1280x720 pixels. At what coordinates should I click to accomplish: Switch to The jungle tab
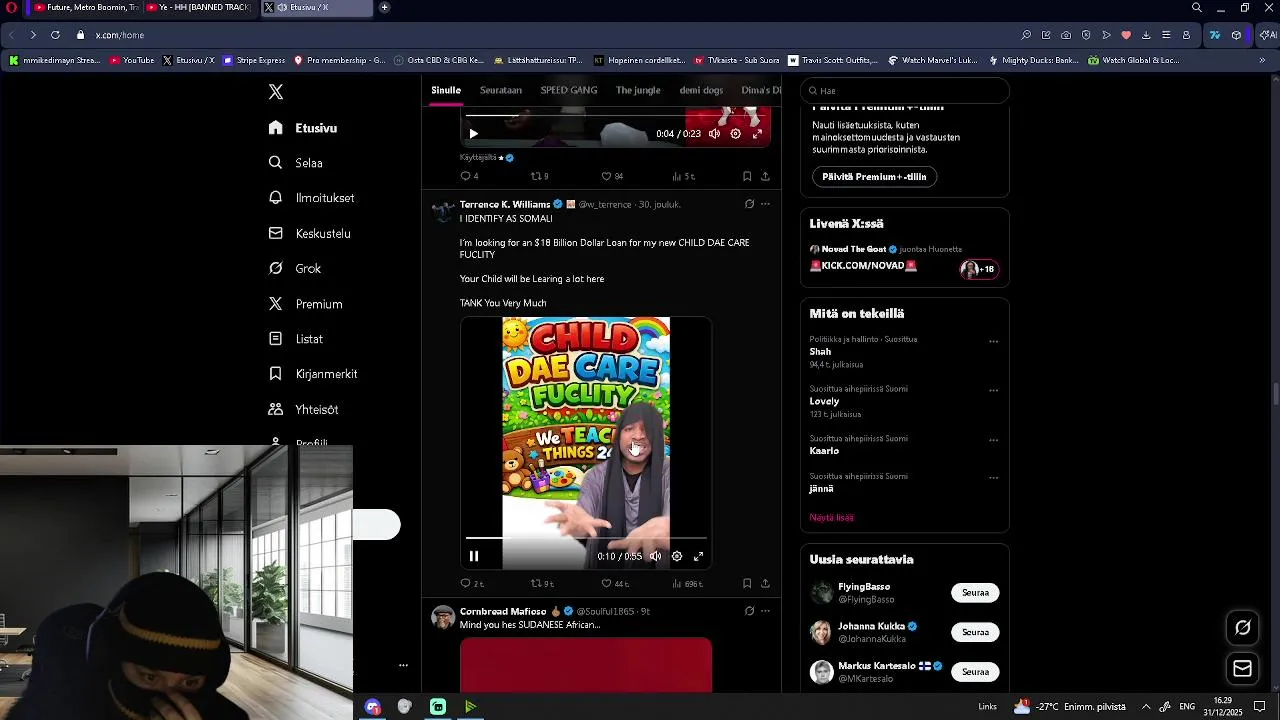[638, 90]
